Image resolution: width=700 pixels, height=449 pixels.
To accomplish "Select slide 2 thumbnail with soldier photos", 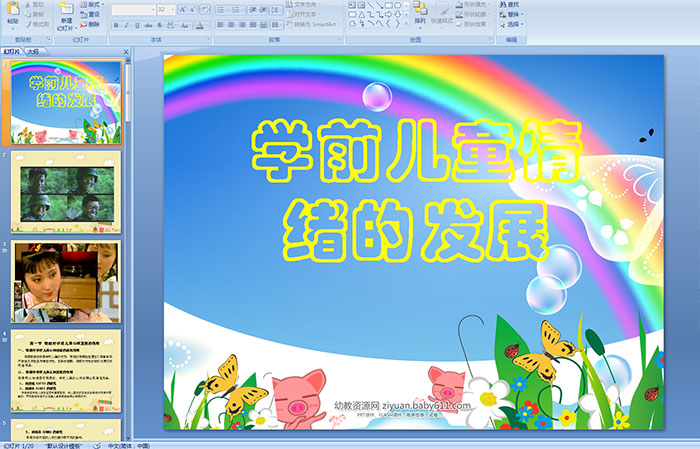I will (x=66, y=192).
